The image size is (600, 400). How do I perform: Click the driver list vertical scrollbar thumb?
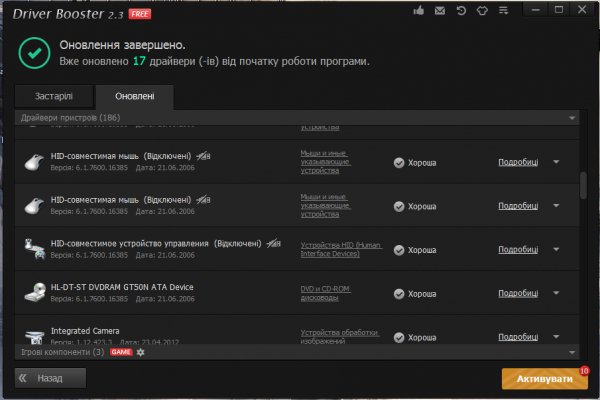point(583,185)
